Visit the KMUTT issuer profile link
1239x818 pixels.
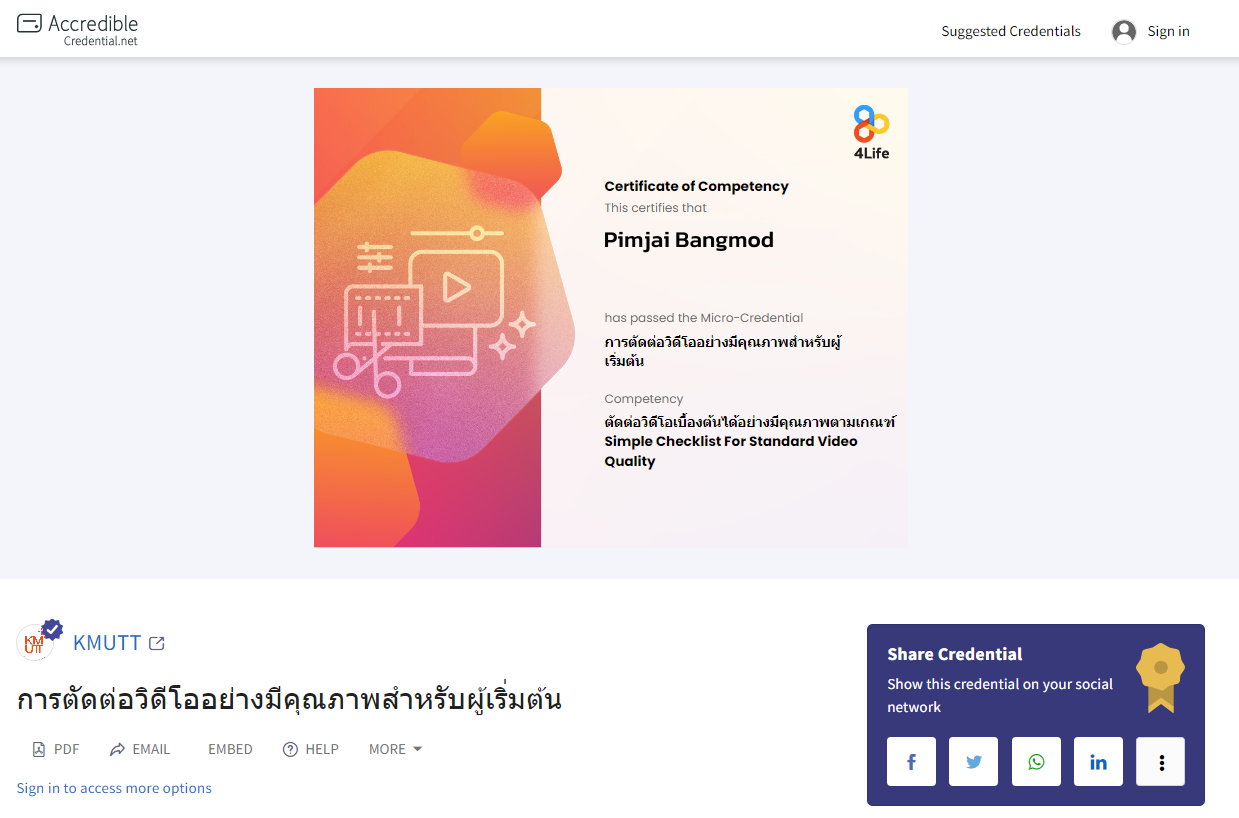(x=105, y=643)
